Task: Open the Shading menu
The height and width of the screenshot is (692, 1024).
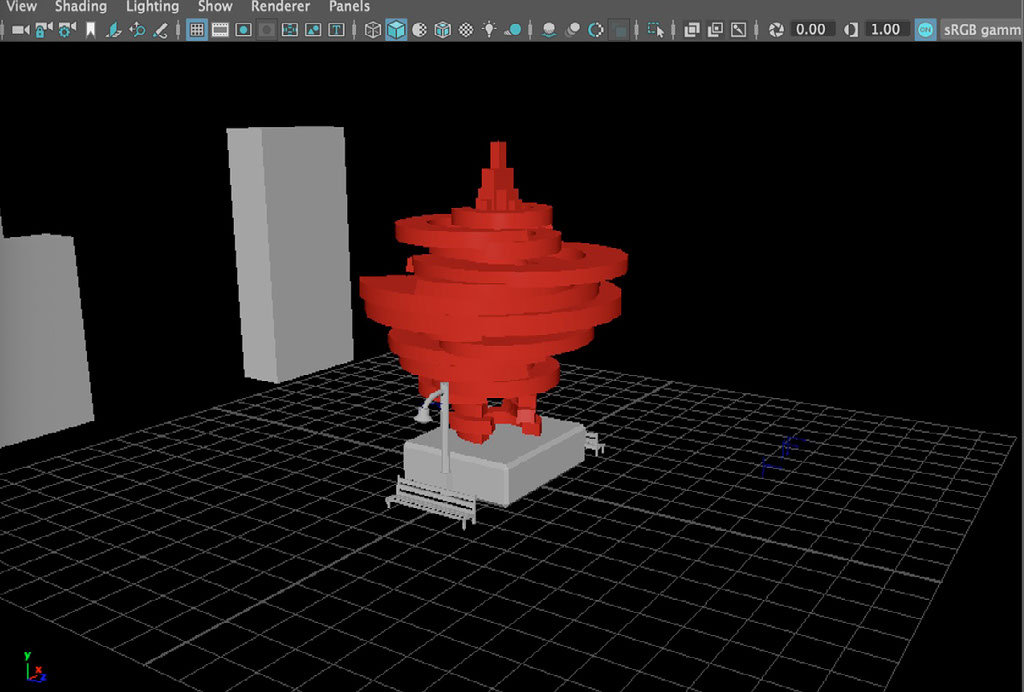Action: pos(80,7)
